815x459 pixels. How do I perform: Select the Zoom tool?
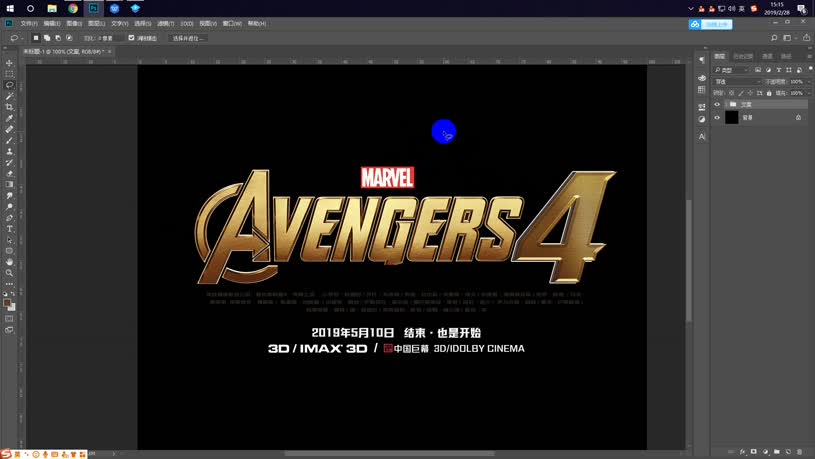[x=9, y=273]
